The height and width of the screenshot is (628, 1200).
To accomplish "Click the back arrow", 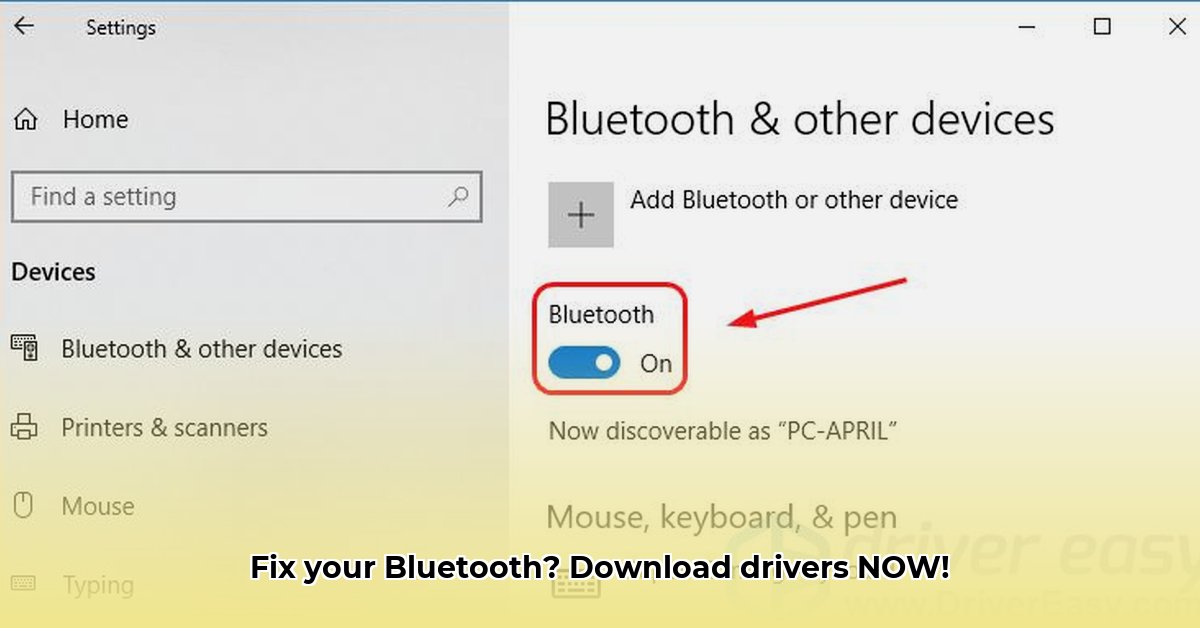I will [x=22, y=26].
